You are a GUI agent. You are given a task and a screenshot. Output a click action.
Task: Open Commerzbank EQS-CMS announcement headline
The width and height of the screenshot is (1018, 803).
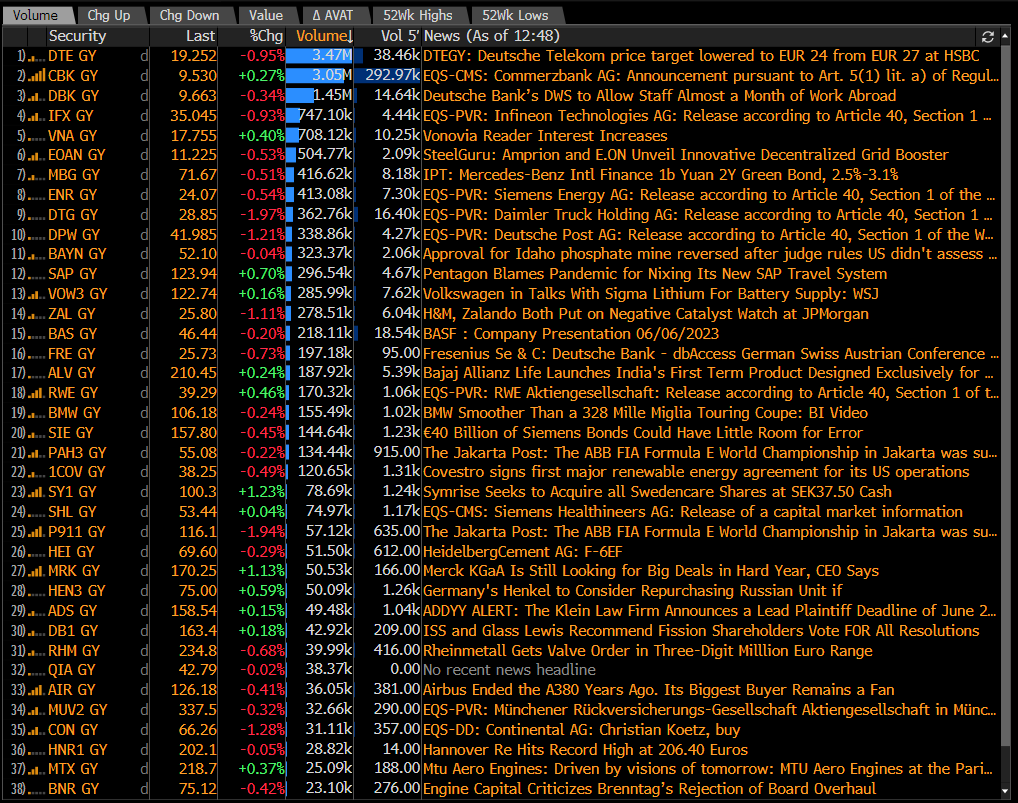pos(711,76)
